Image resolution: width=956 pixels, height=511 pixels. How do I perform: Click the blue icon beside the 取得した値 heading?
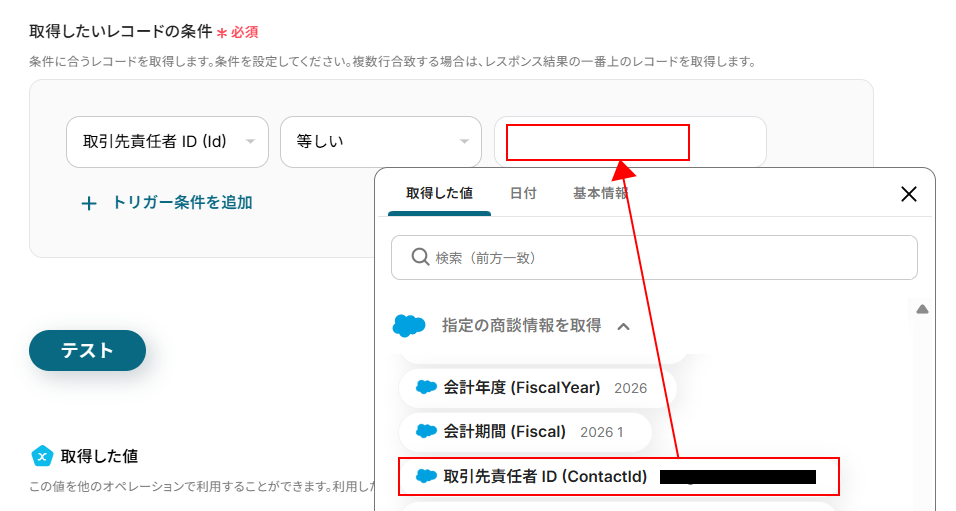(x=42, y=456)
